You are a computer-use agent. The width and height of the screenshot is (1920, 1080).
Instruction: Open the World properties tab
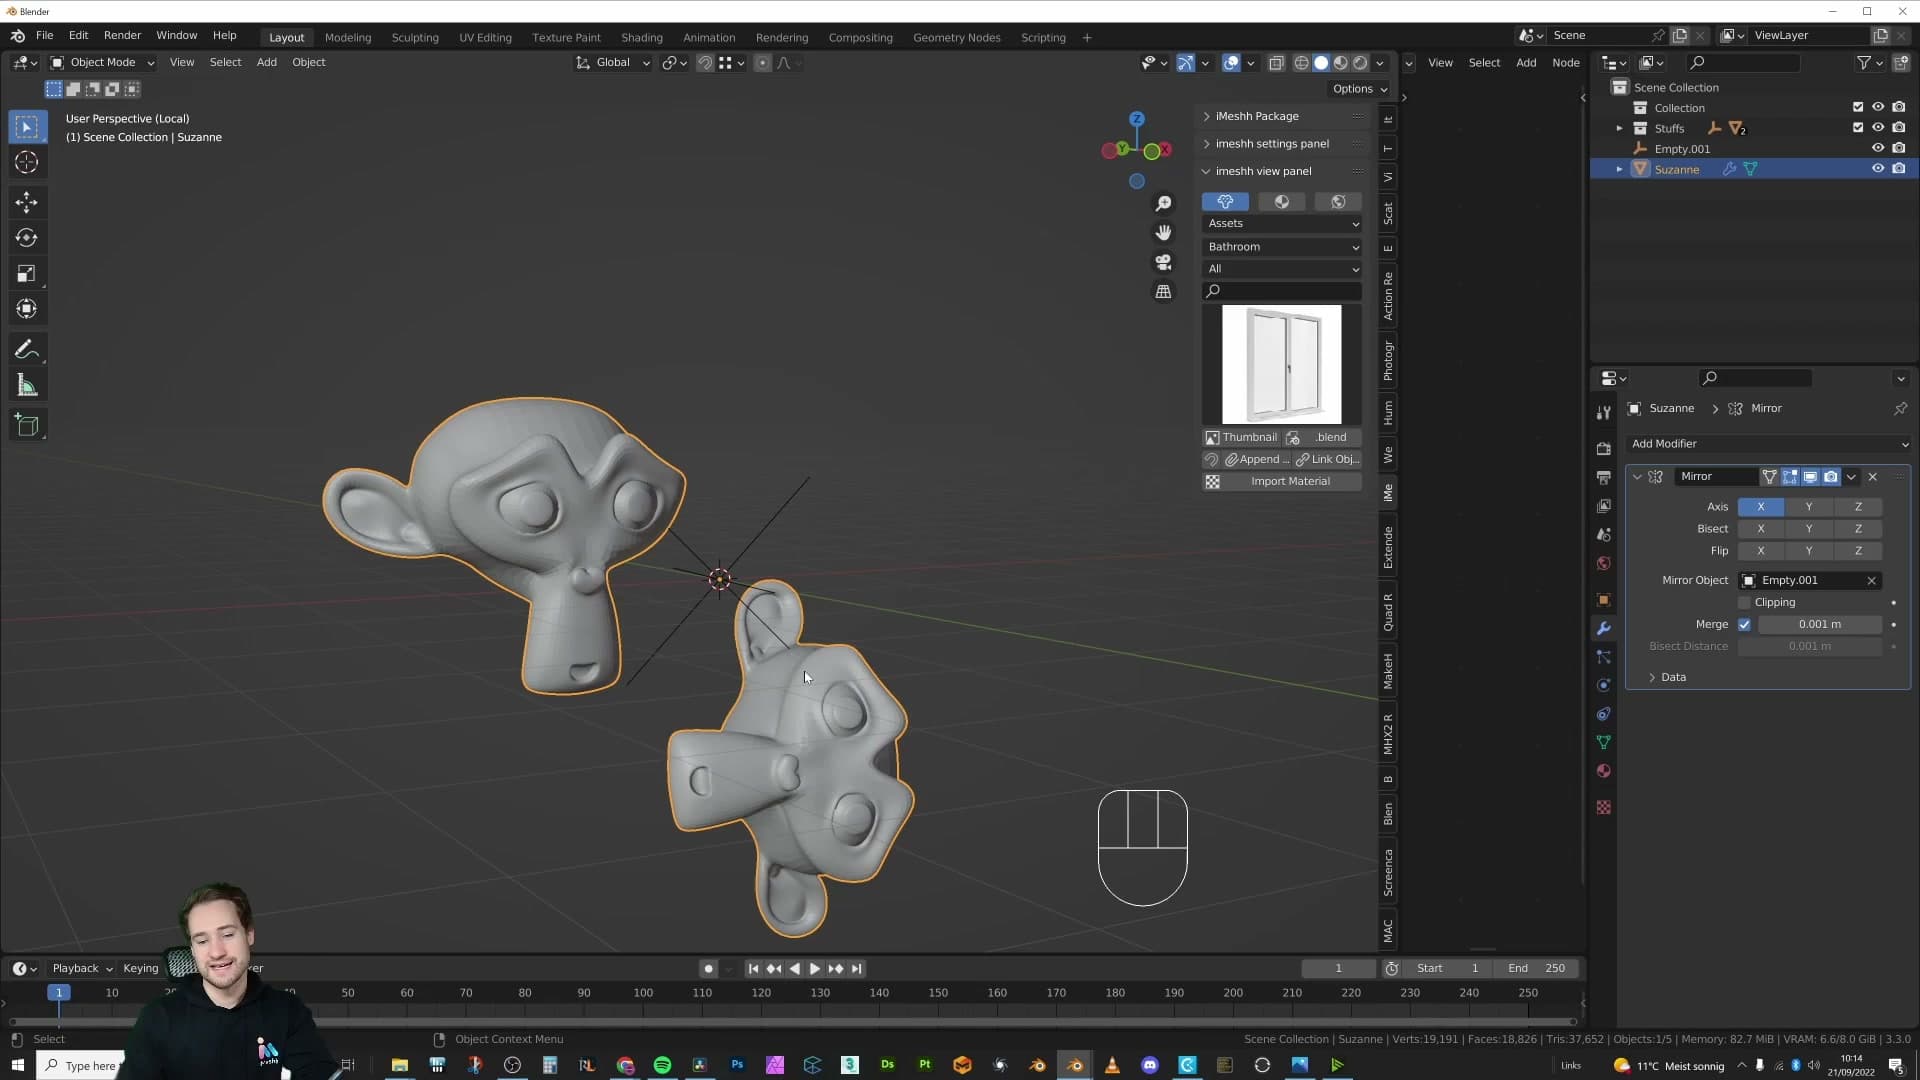coord(1604,563)
